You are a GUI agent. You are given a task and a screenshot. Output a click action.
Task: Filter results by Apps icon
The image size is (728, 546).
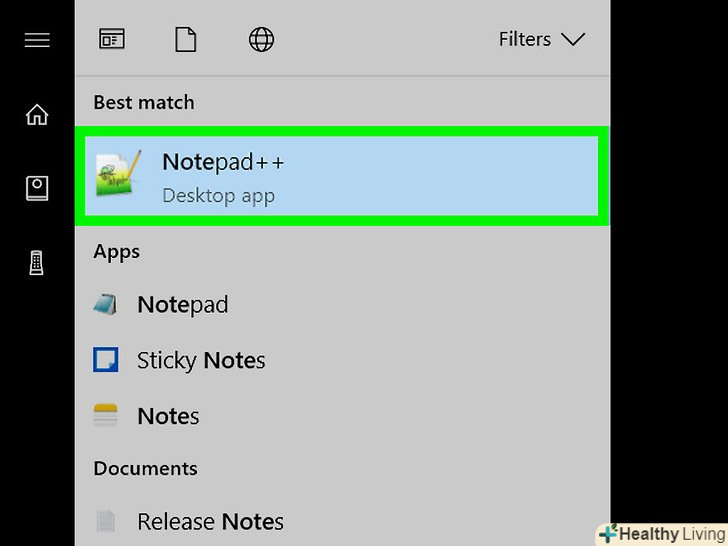coord(112,39)
